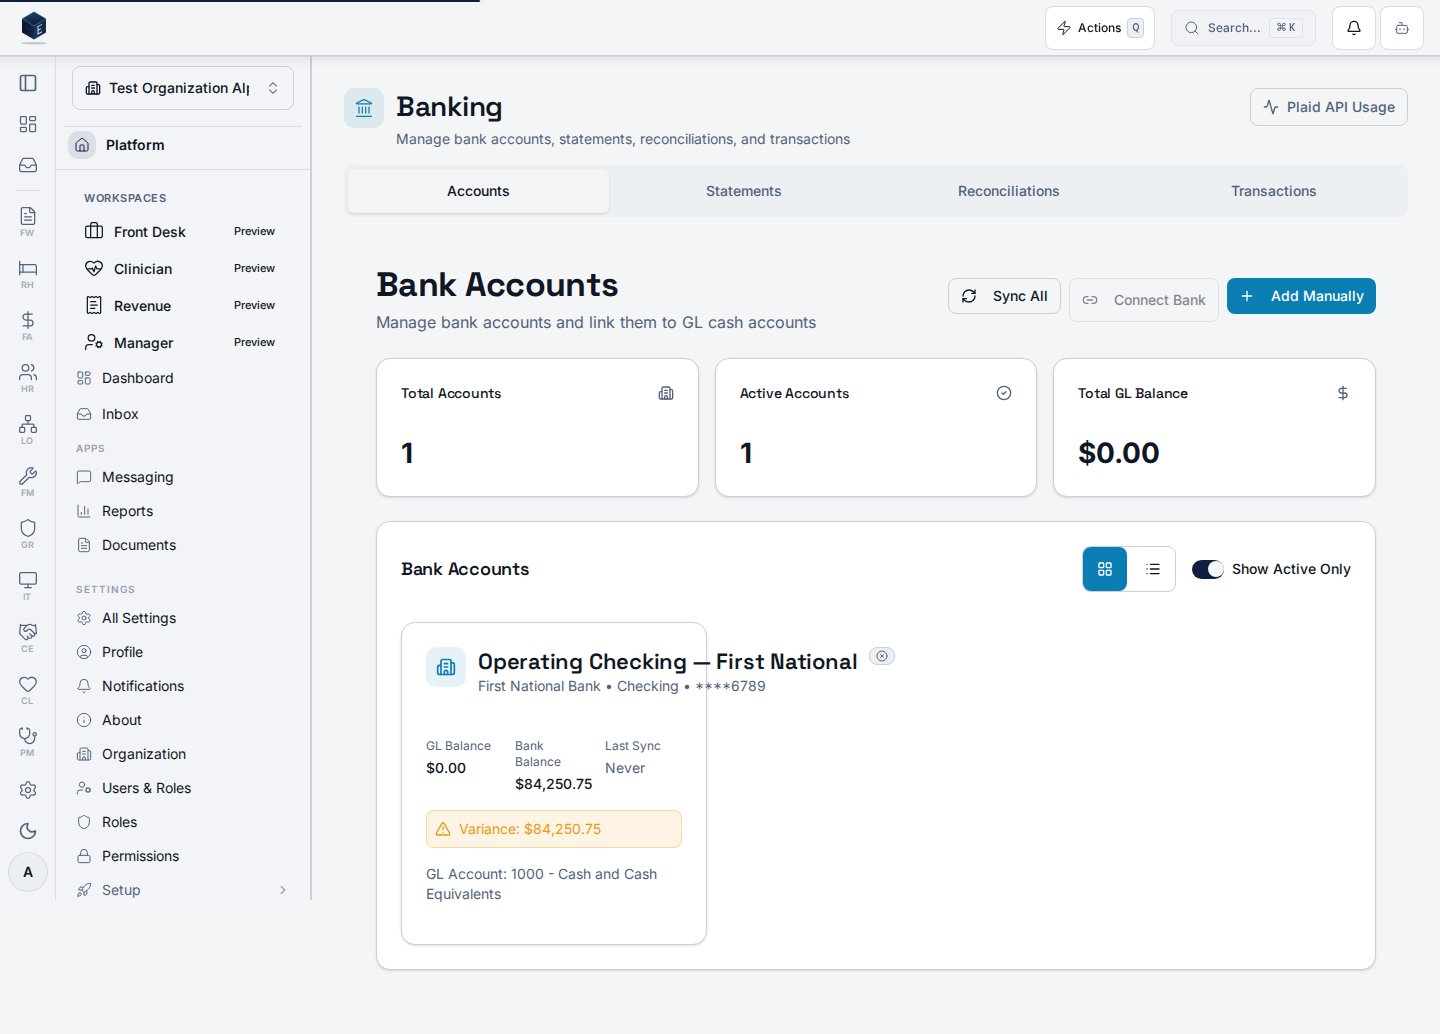Viewport: 1440px width, 1034px height.
Task: Switch to list view of bank accounts
Action: [x=1152, y=569]
